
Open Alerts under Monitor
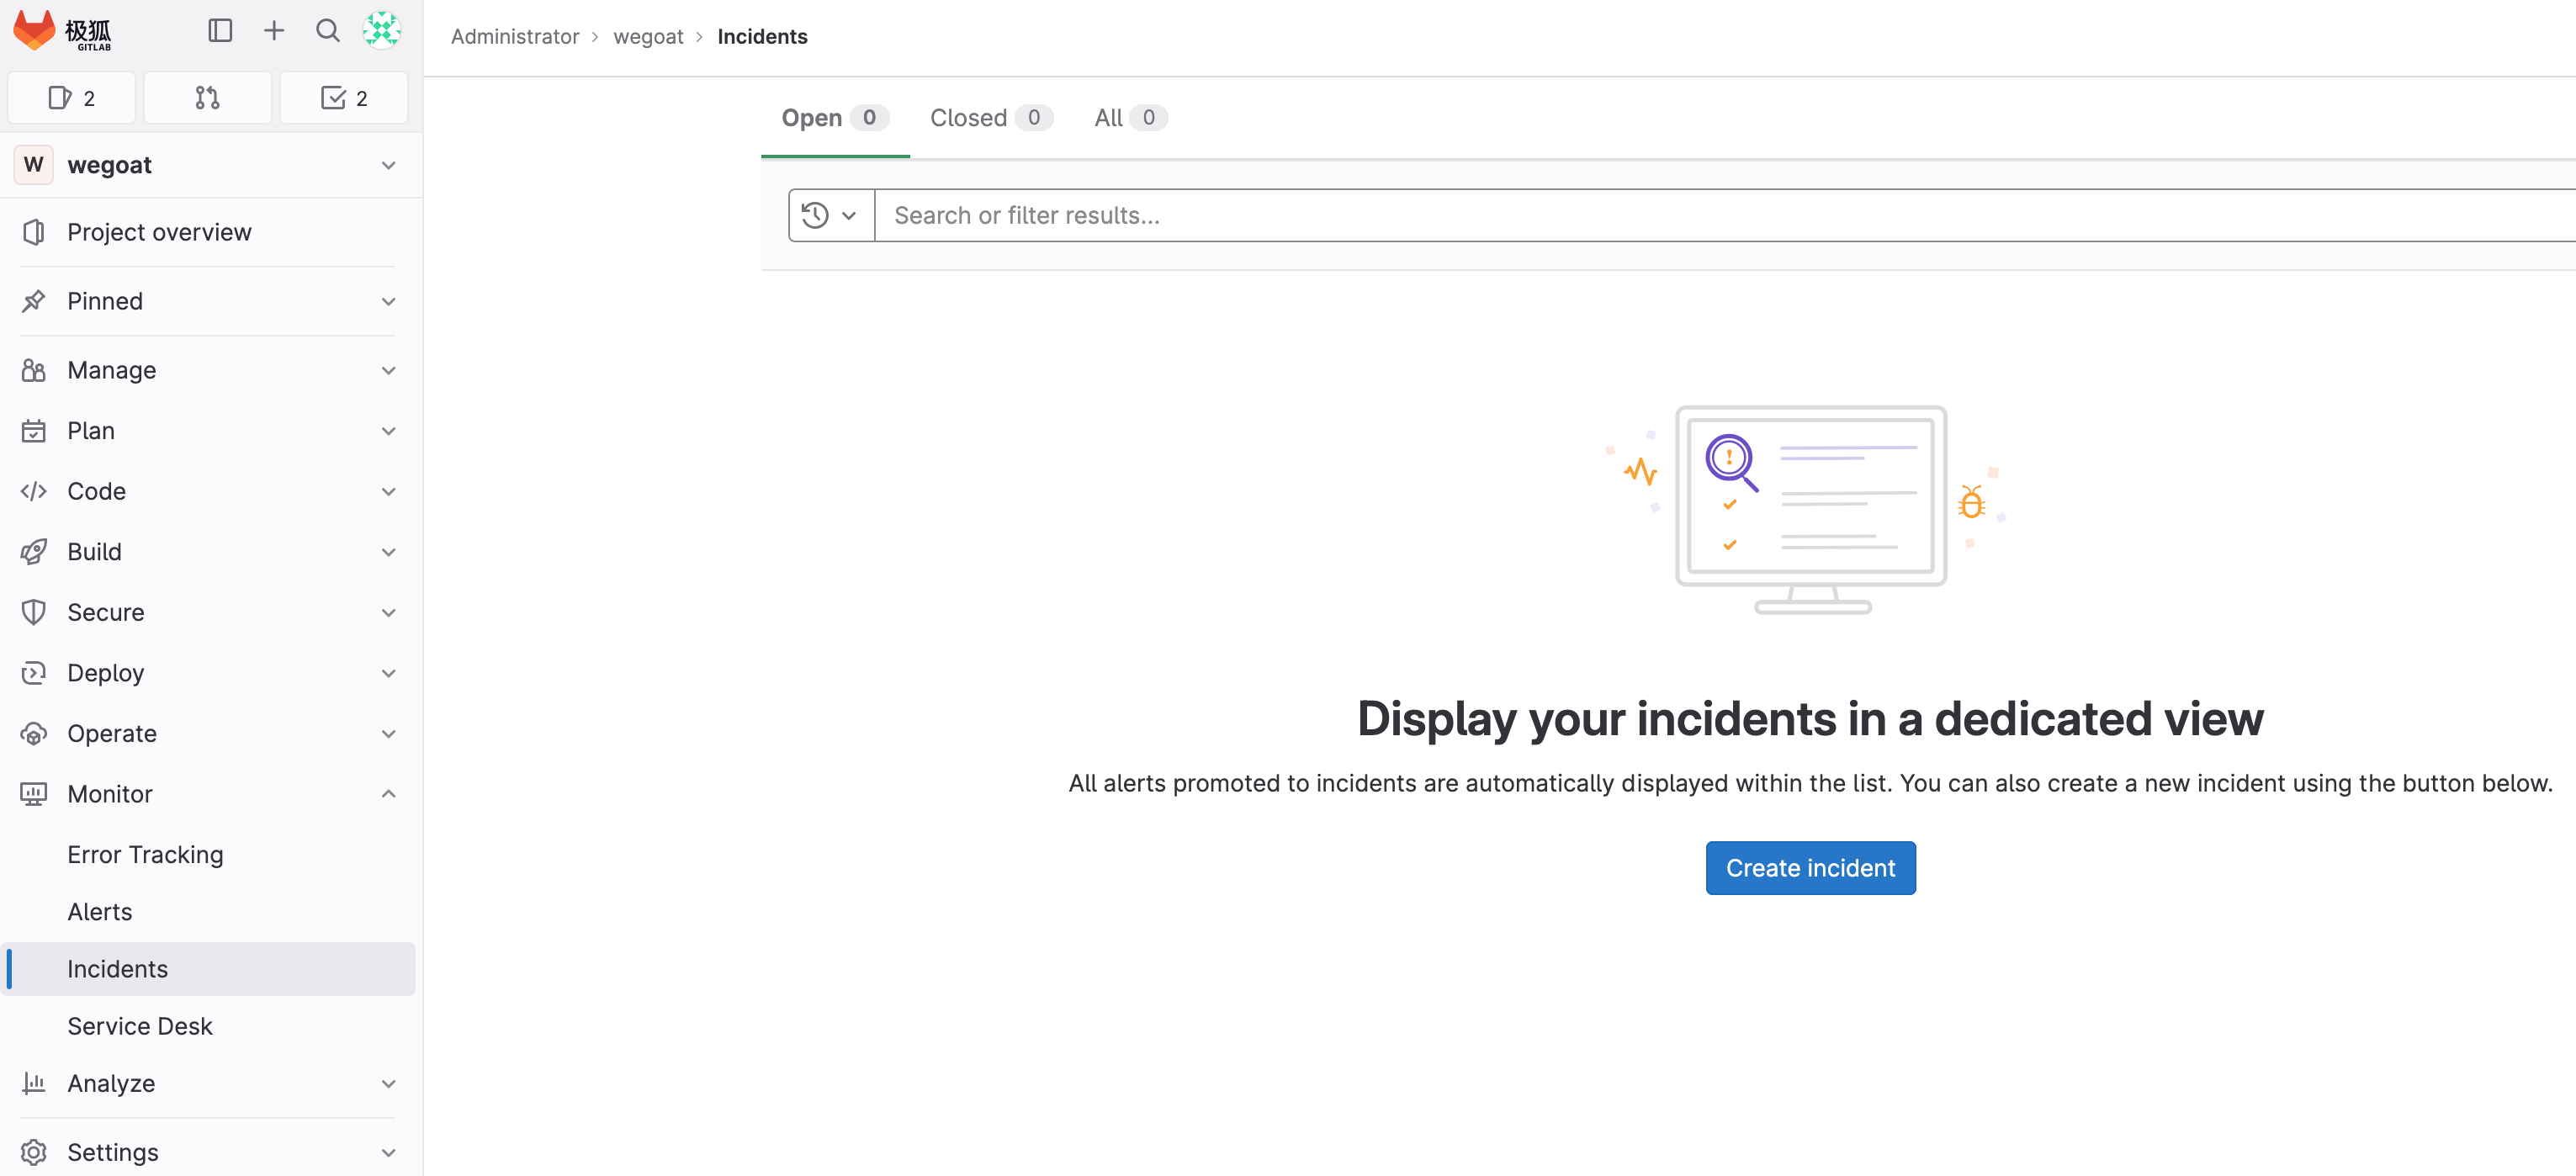pos(100,912)
